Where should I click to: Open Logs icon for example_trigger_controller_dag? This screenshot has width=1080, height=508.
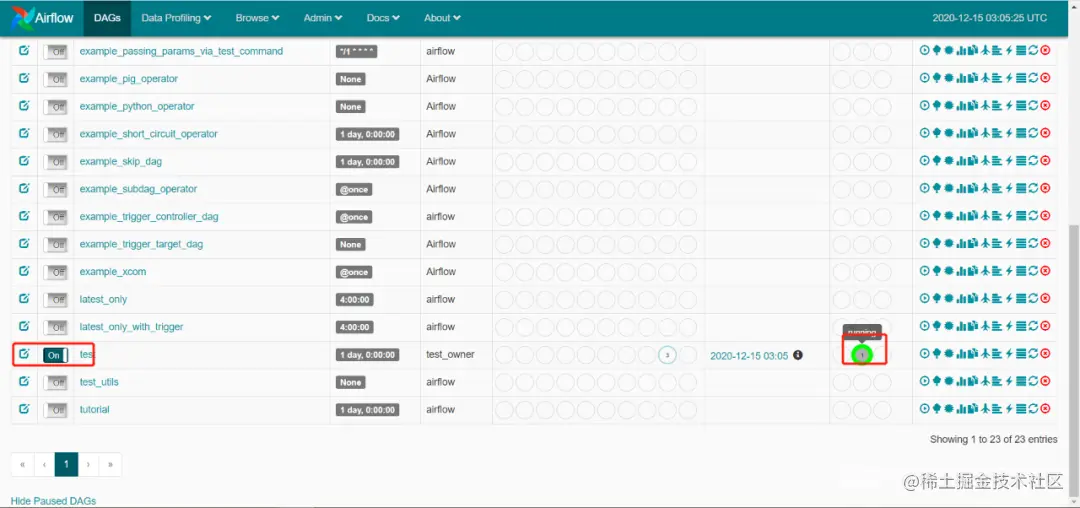click(x=1021, y=216)
